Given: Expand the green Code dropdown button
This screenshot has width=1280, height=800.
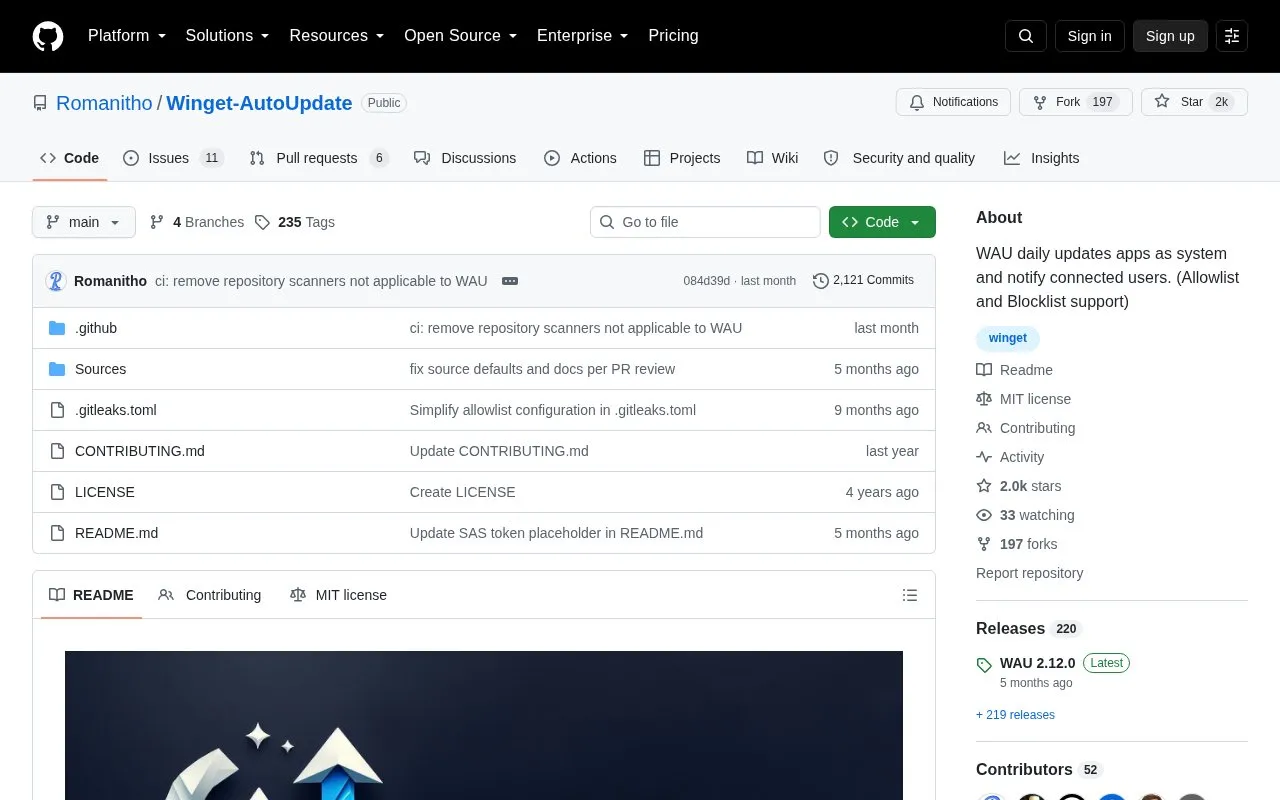Looking at the screenshot, I should [882, 222].
